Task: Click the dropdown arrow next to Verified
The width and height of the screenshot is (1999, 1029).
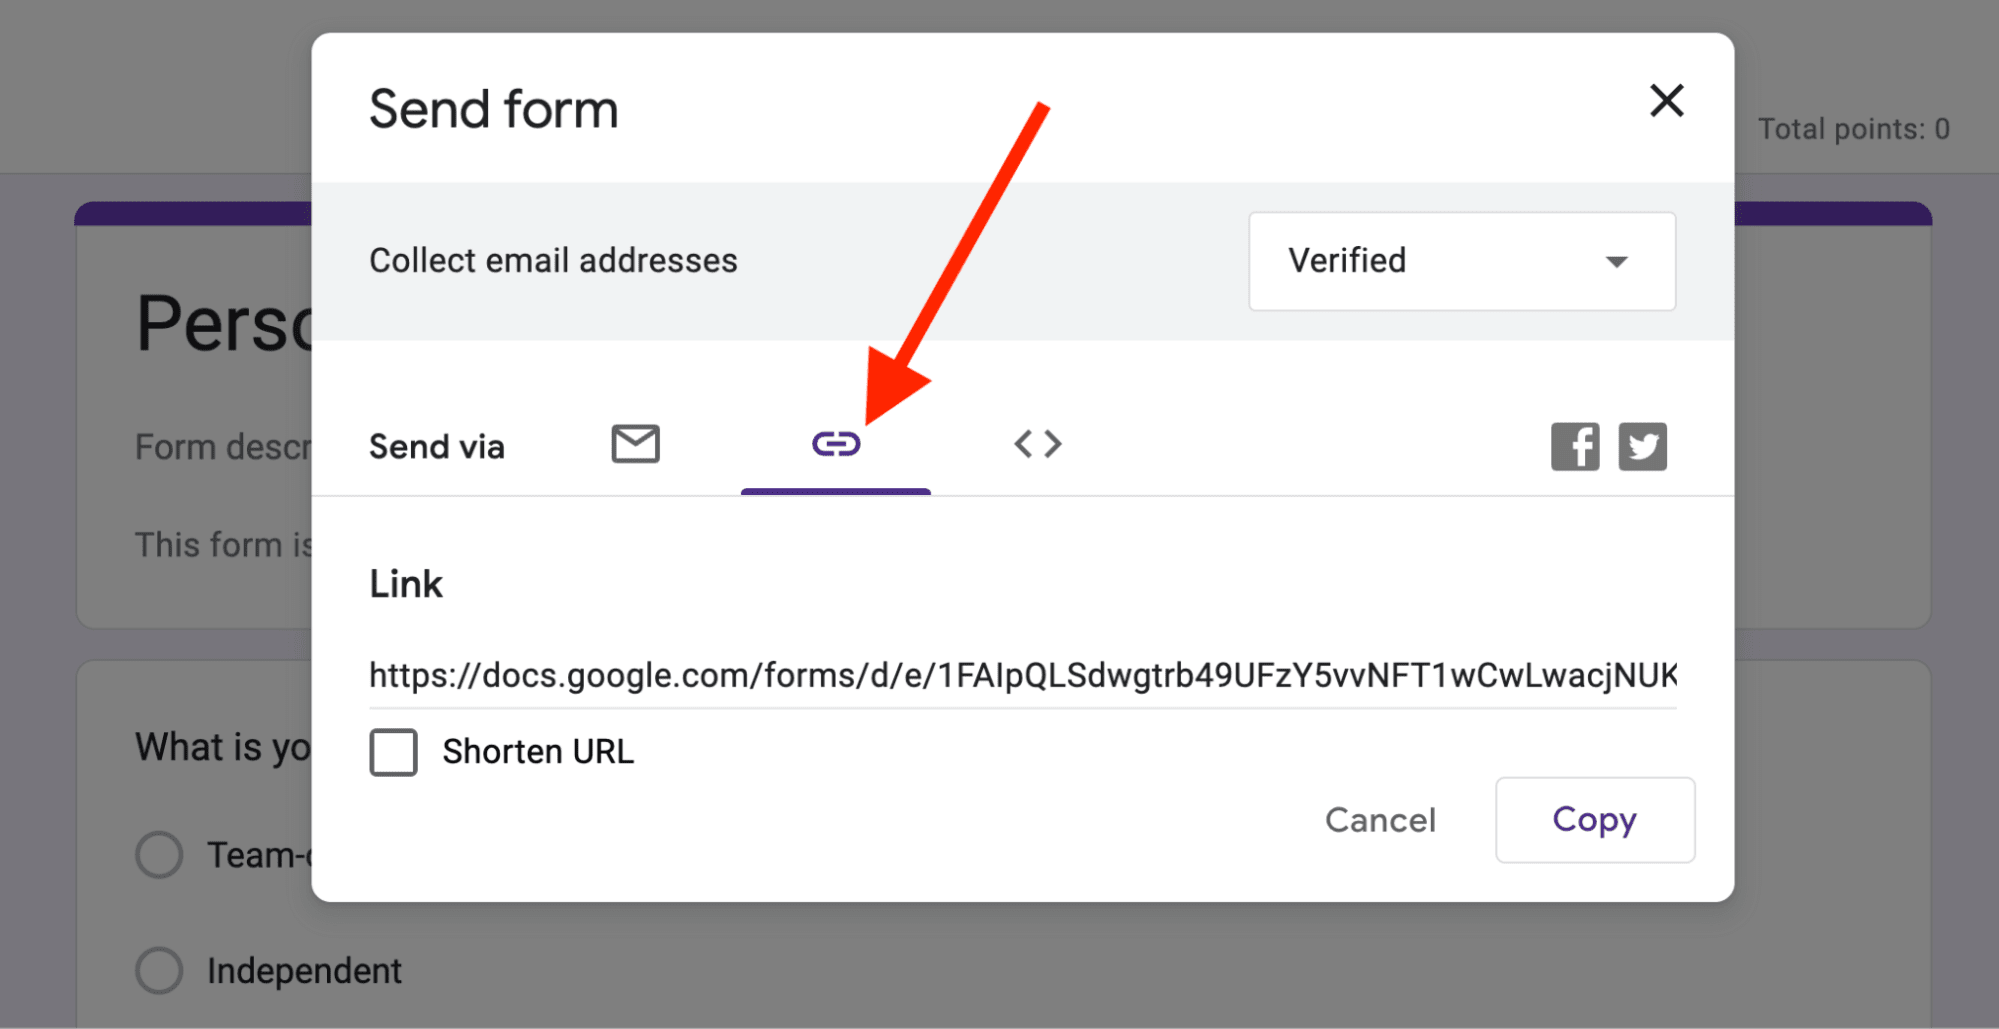Action: (x=1617, y=262)
